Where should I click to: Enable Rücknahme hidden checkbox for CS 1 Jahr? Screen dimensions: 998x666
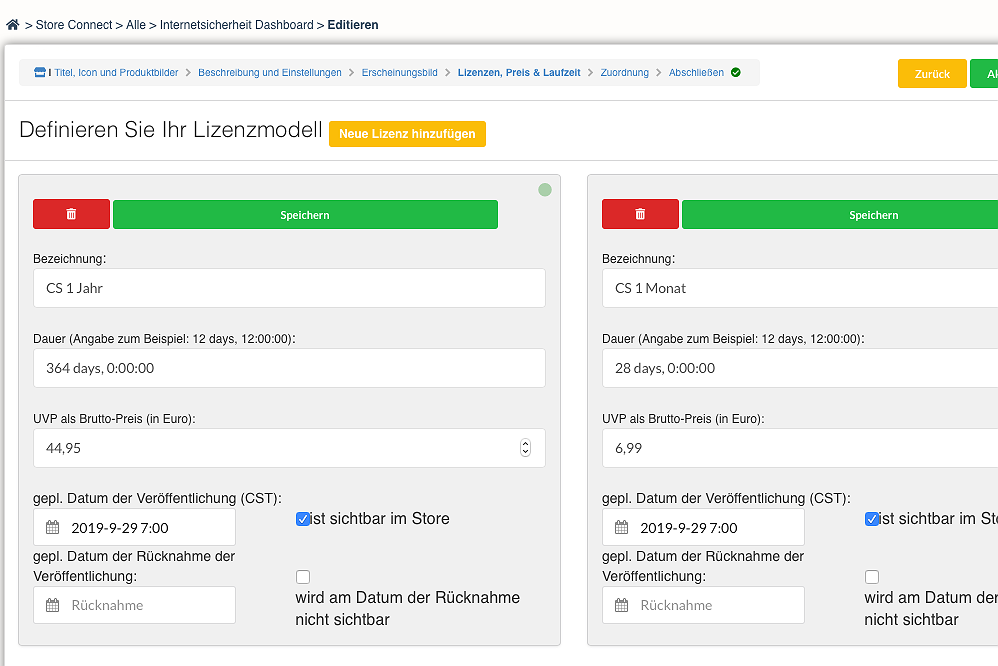(x=303, y=577)
